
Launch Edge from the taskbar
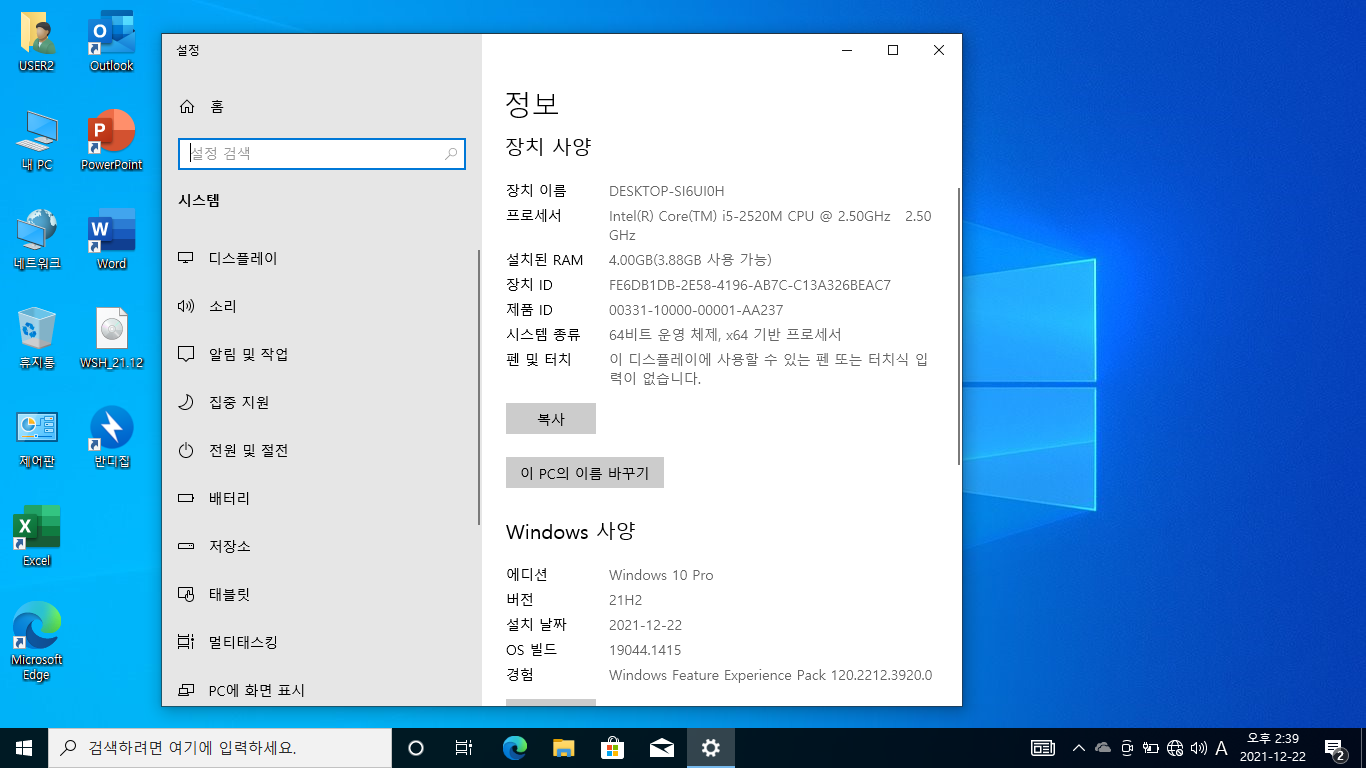(514, 748)
